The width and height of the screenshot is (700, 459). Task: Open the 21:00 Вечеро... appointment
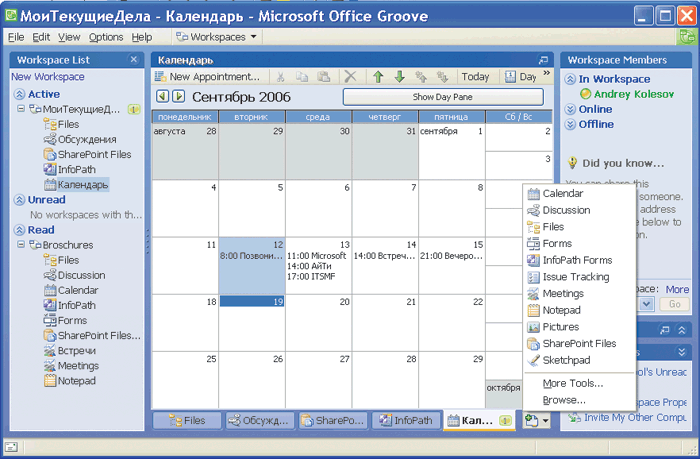coord(451,256)
